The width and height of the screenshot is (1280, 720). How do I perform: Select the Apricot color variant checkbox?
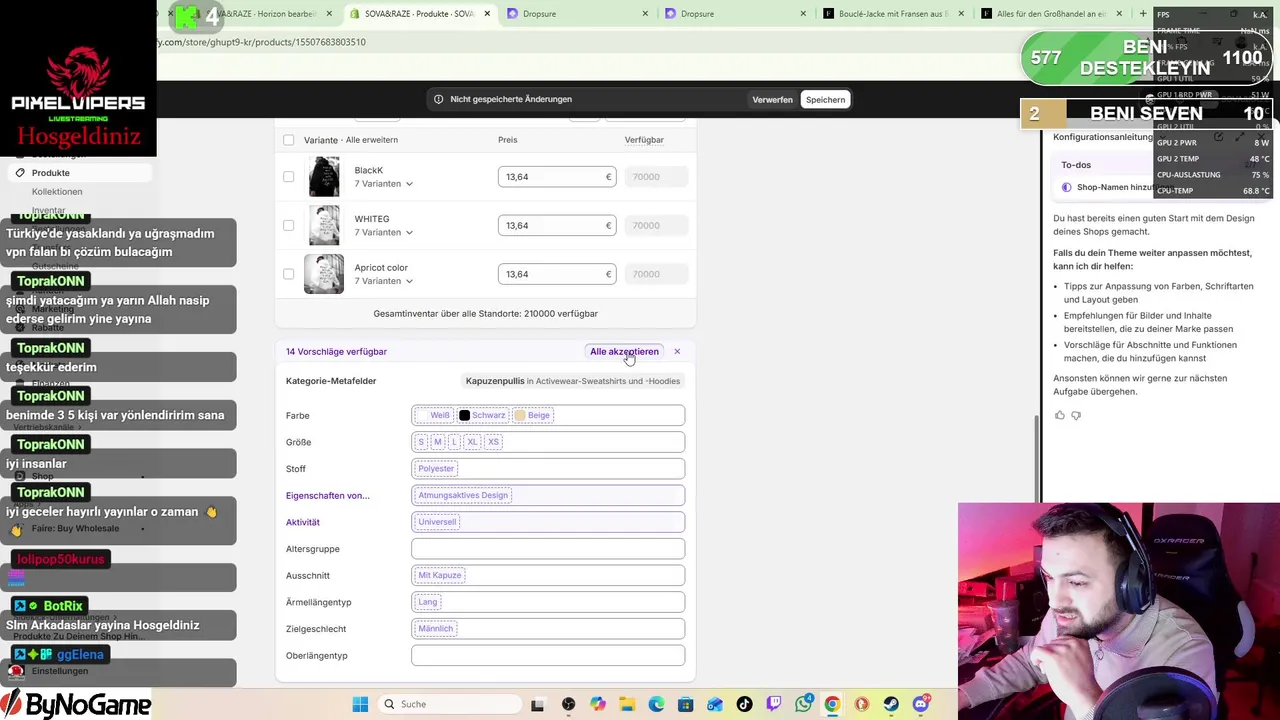pyautogui.click(x=289, y=274)
